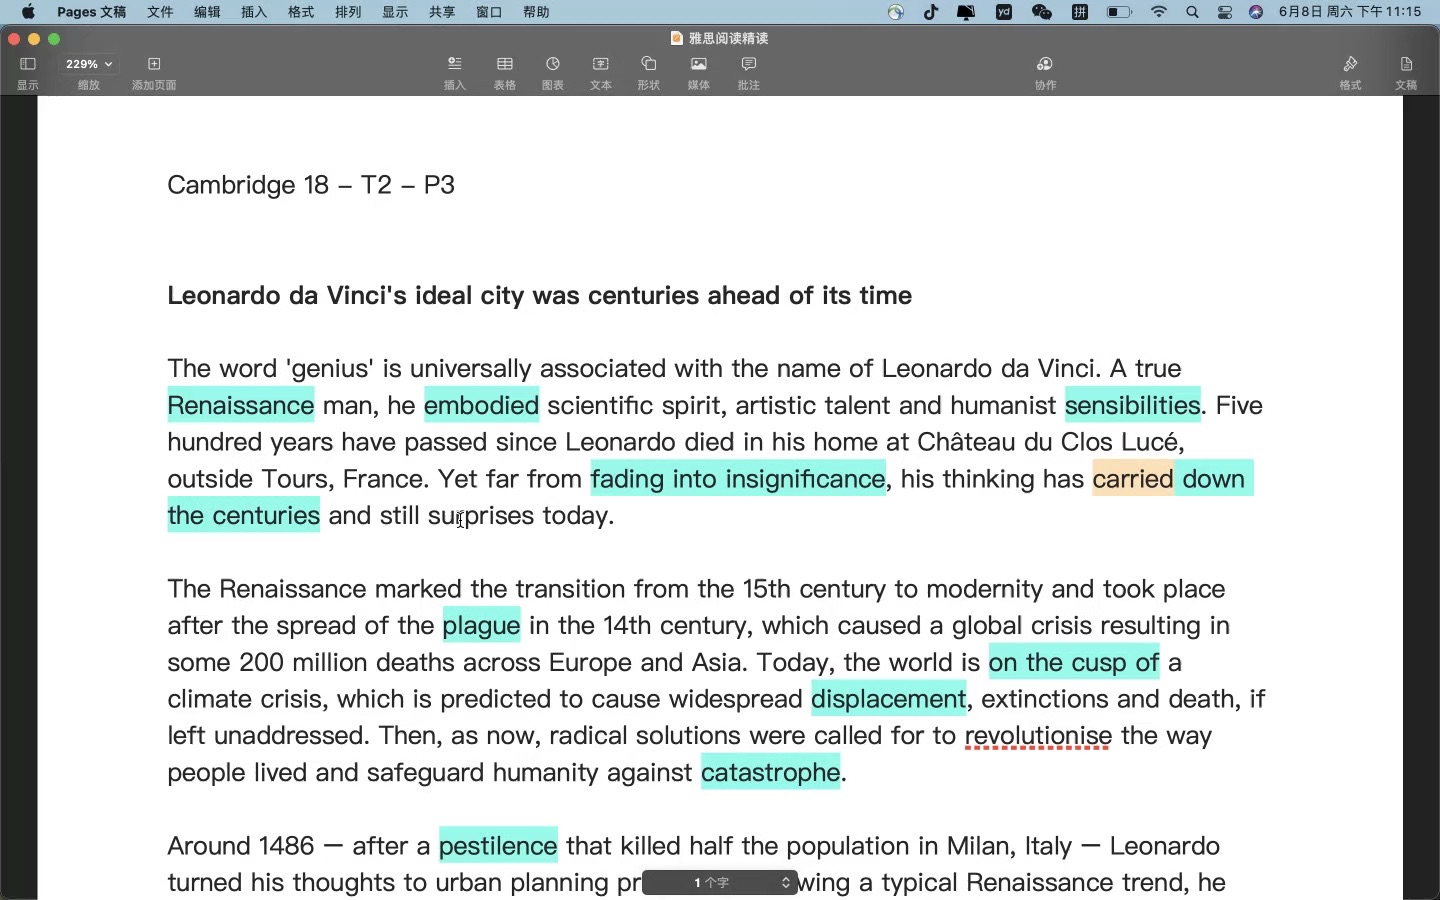The height and width of the screenshot is (900, 1440).
Task: Click the heading Cambridge 18 – T2 – P3
Action: [311, 185]
